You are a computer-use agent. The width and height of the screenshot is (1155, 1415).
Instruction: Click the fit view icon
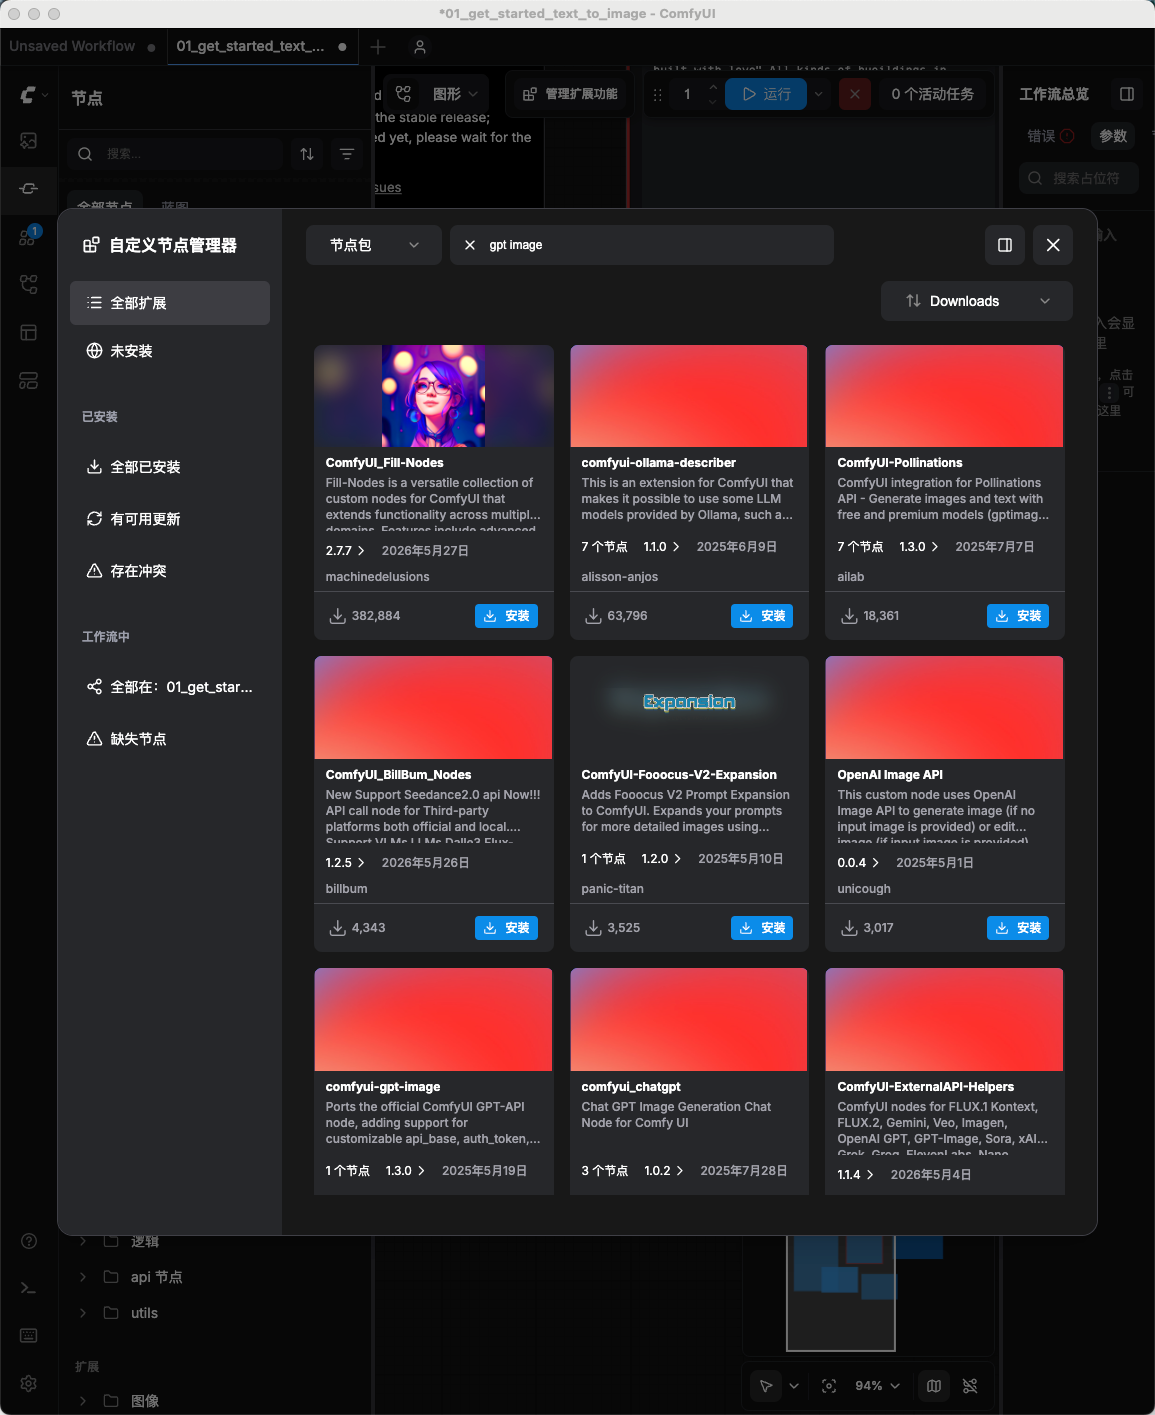point(829,1386)
